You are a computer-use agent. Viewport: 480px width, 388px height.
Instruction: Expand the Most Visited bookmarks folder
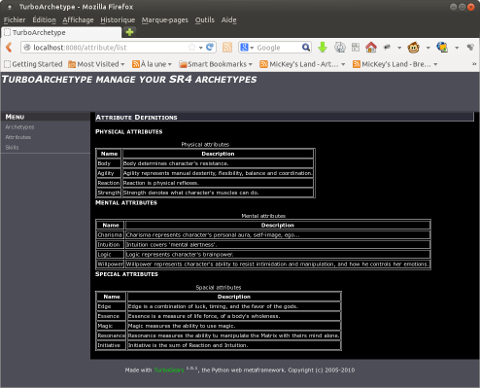pos(96,64)
